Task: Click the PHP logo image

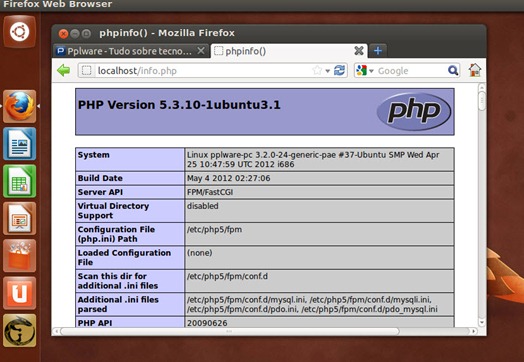Action: (x=414, y=111)
